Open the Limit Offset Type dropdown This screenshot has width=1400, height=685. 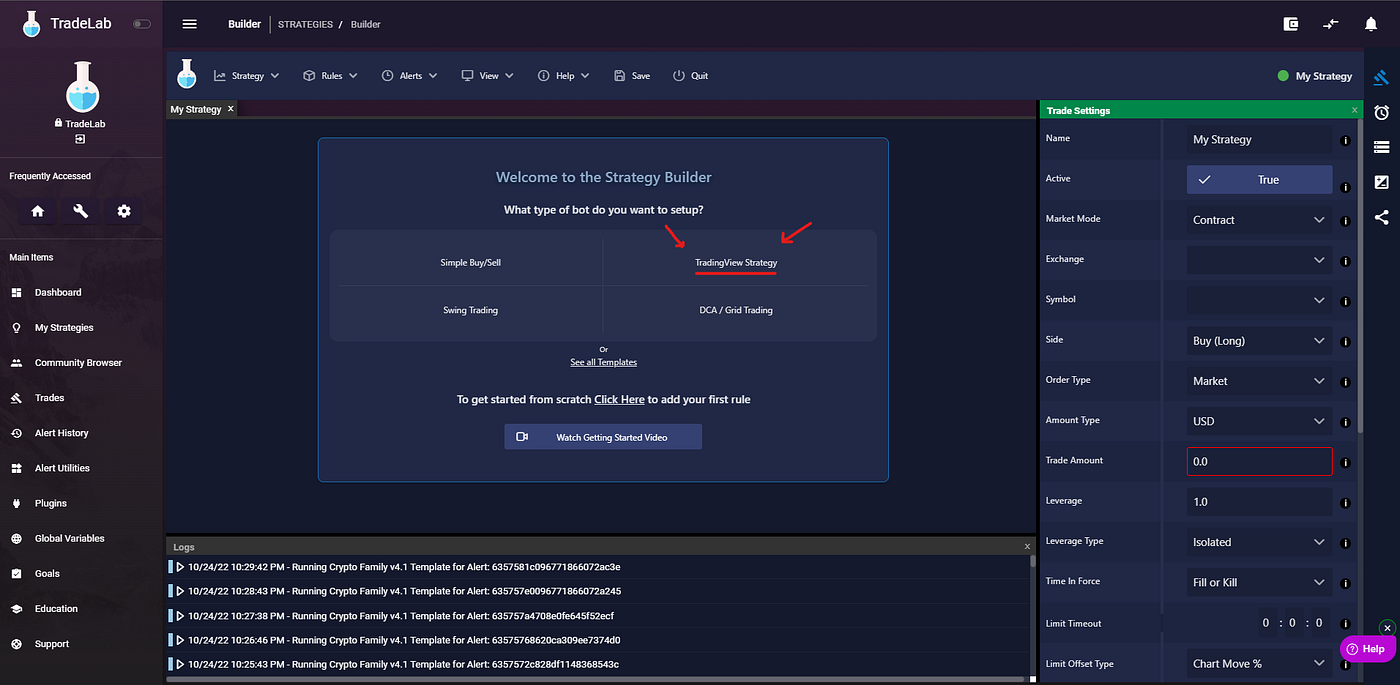[x=1259, y=663]
